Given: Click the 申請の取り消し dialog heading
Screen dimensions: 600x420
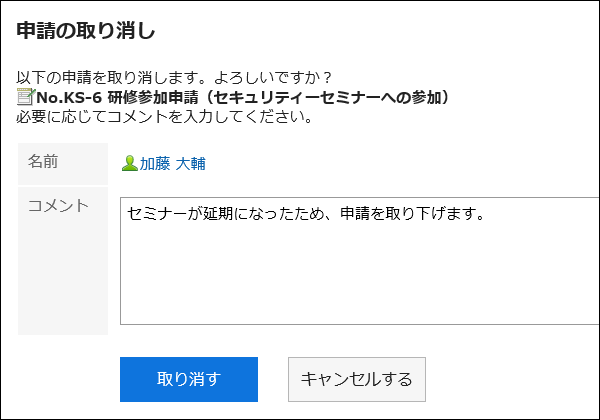Looking at the screenshot, I should [86, 30].
